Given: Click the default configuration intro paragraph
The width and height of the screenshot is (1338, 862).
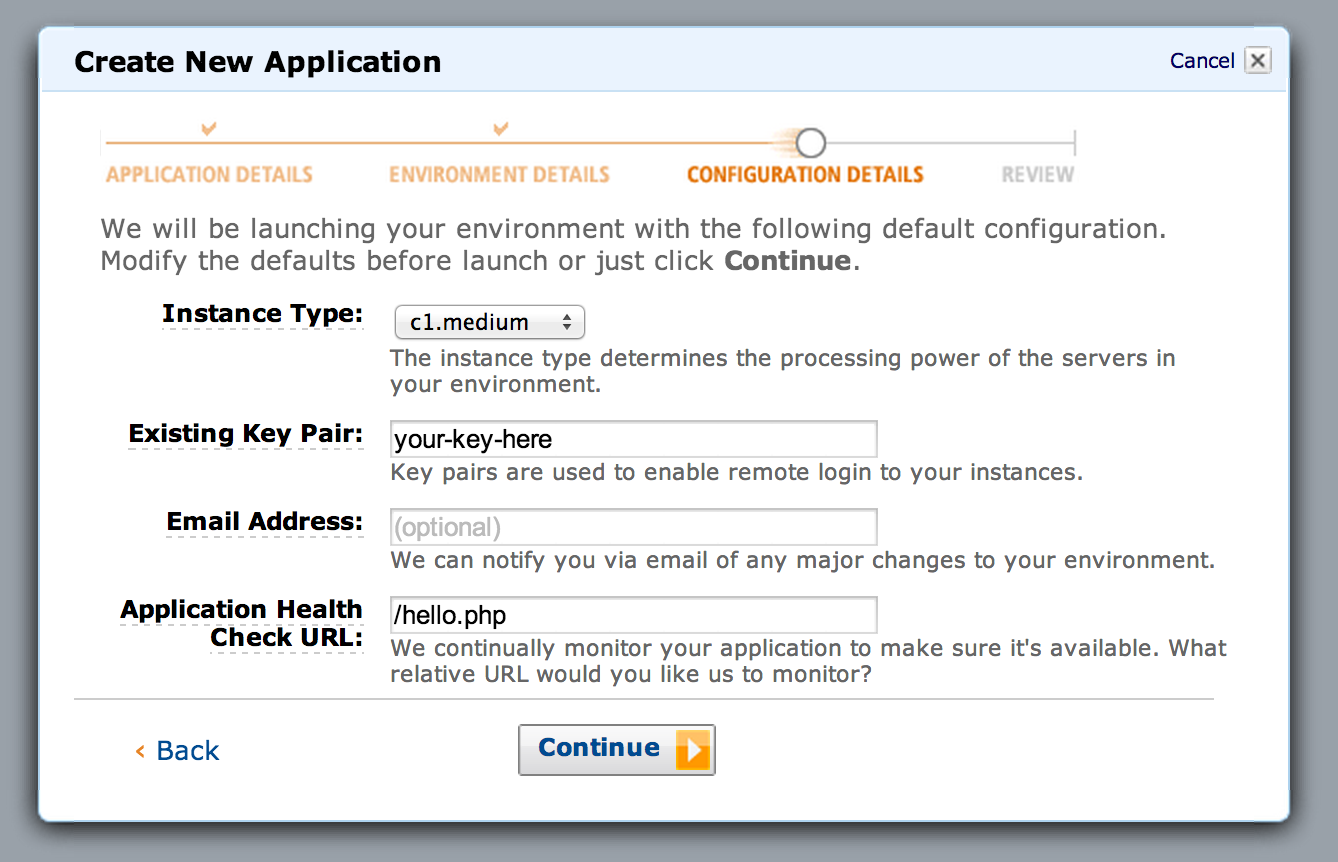Looking at the screenshot, I should point(634,245).
